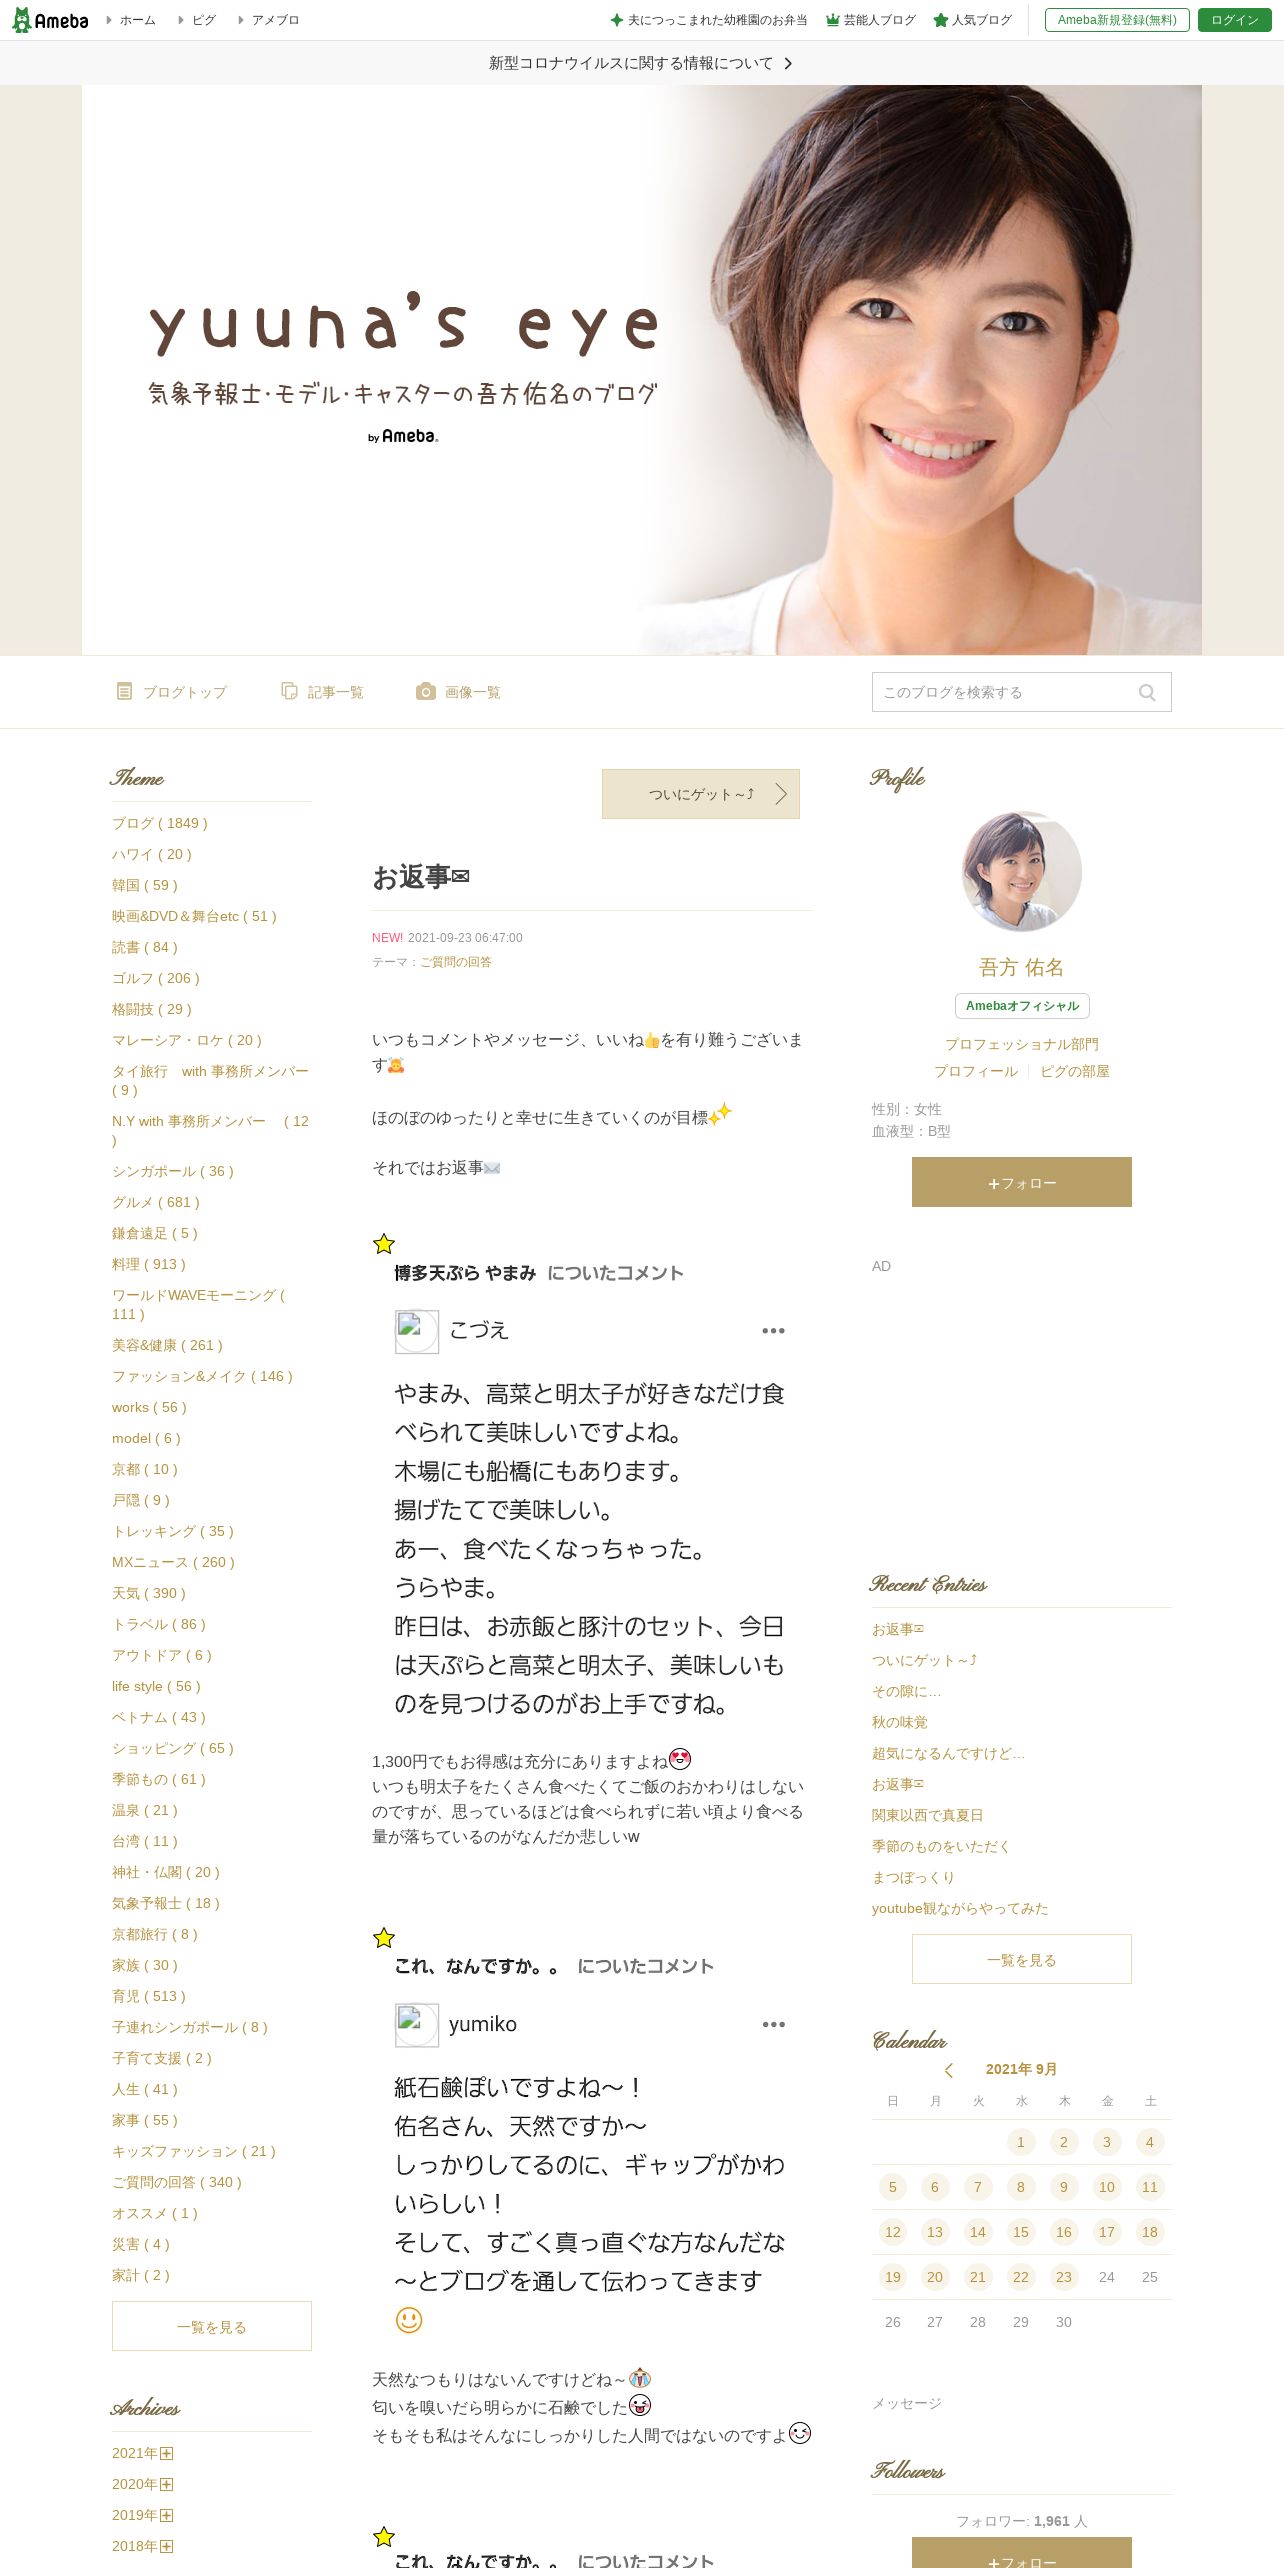Go to previous post ついにゲット～⤴

(701, 794)
